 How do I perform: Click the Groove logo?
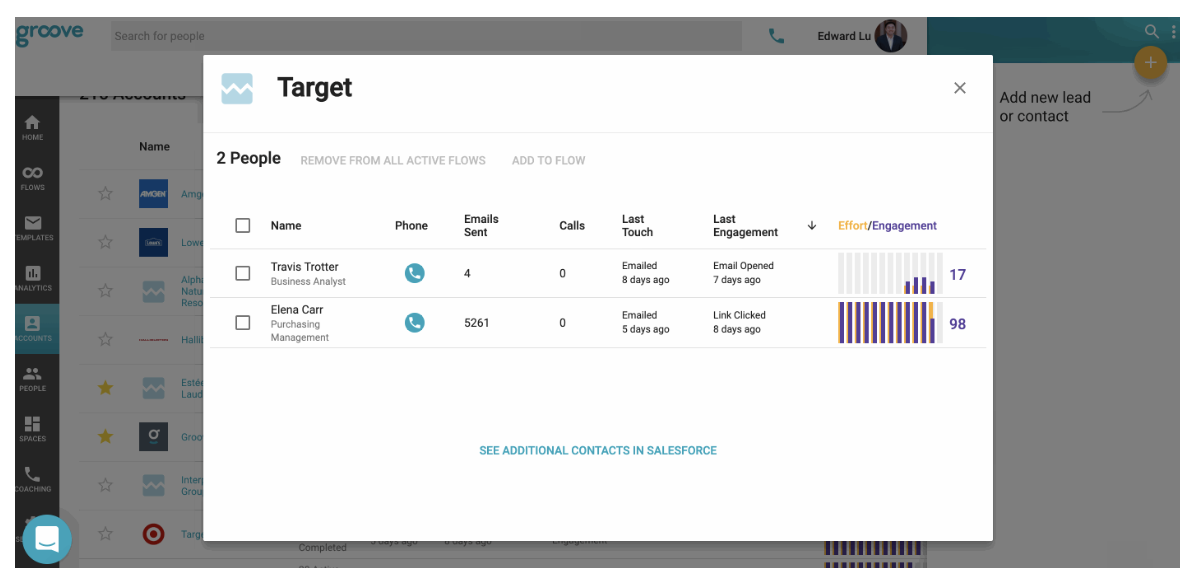point(50,35)
